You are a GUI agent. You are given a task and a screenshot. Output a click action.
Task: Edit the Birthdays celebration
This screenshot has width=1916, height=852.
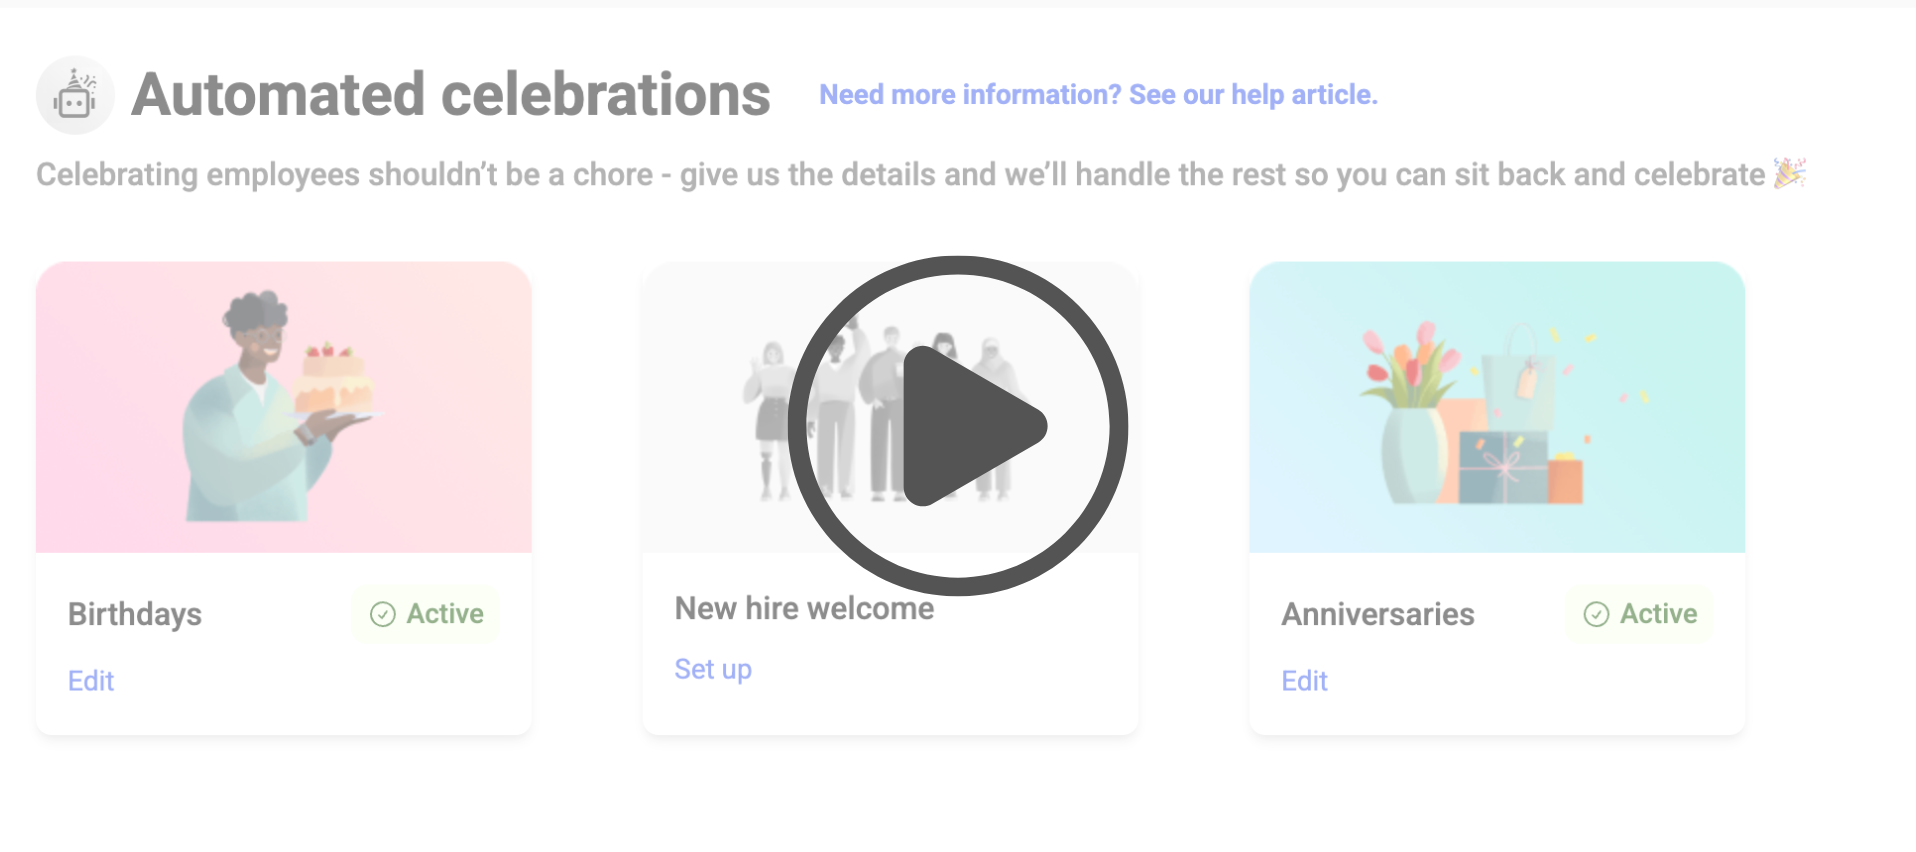pos(91,681)
